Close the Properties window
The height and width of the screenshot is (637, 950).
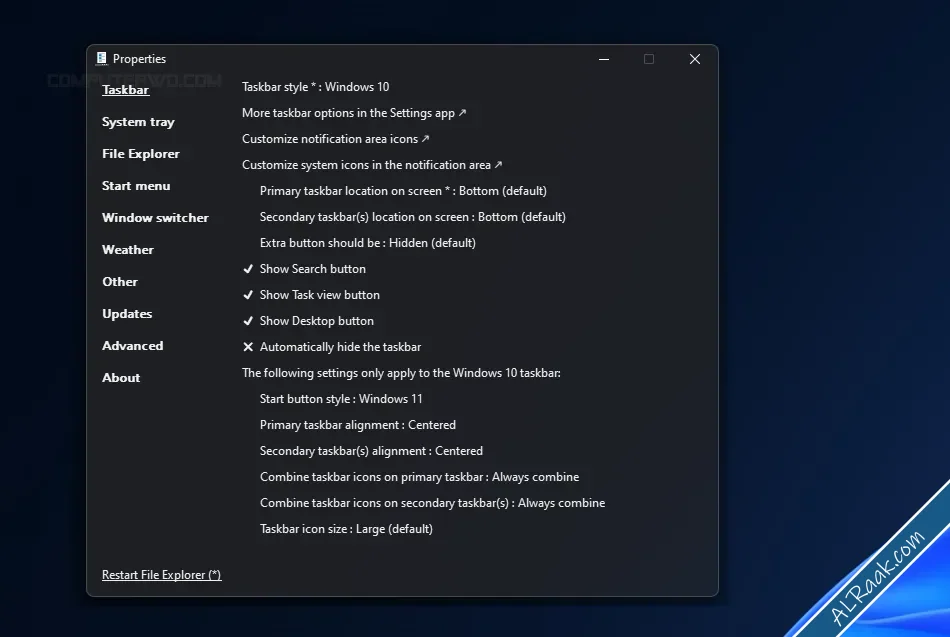coord(694,59)
